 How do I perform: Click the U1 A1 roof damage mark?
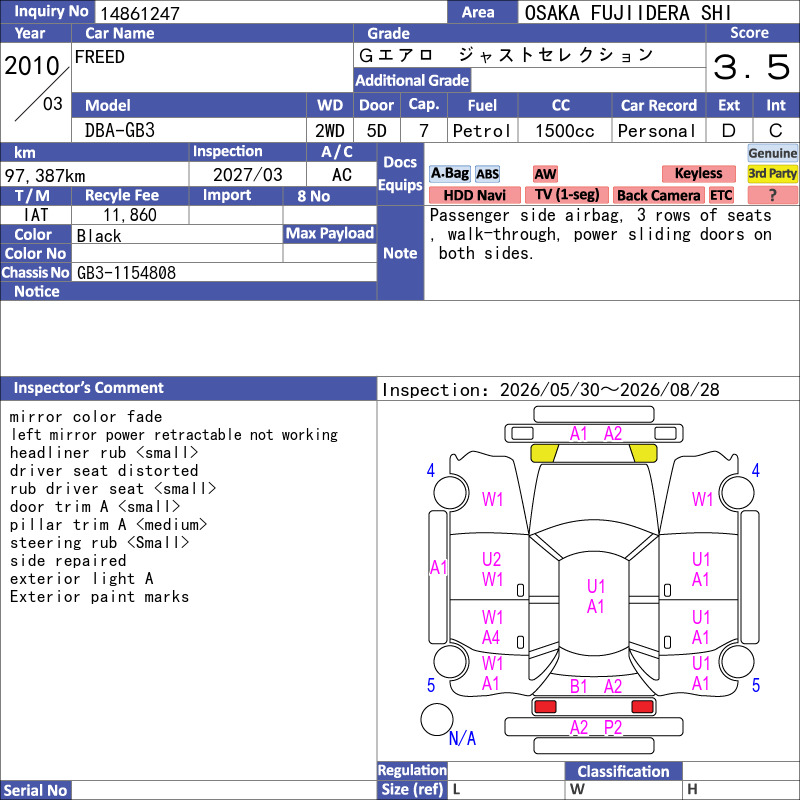595,596
